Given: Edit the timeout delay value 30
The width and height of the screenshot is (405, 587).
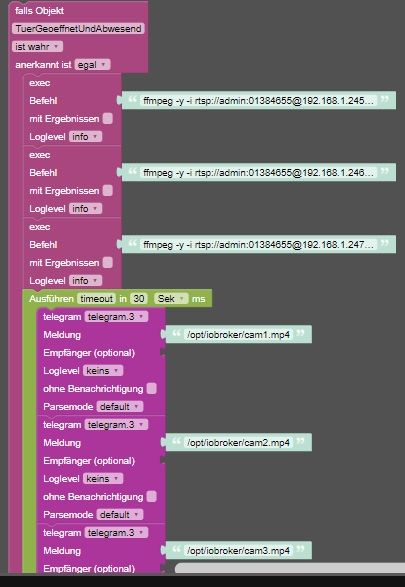Looking at the screenshot, I should (x=139, y=299).
